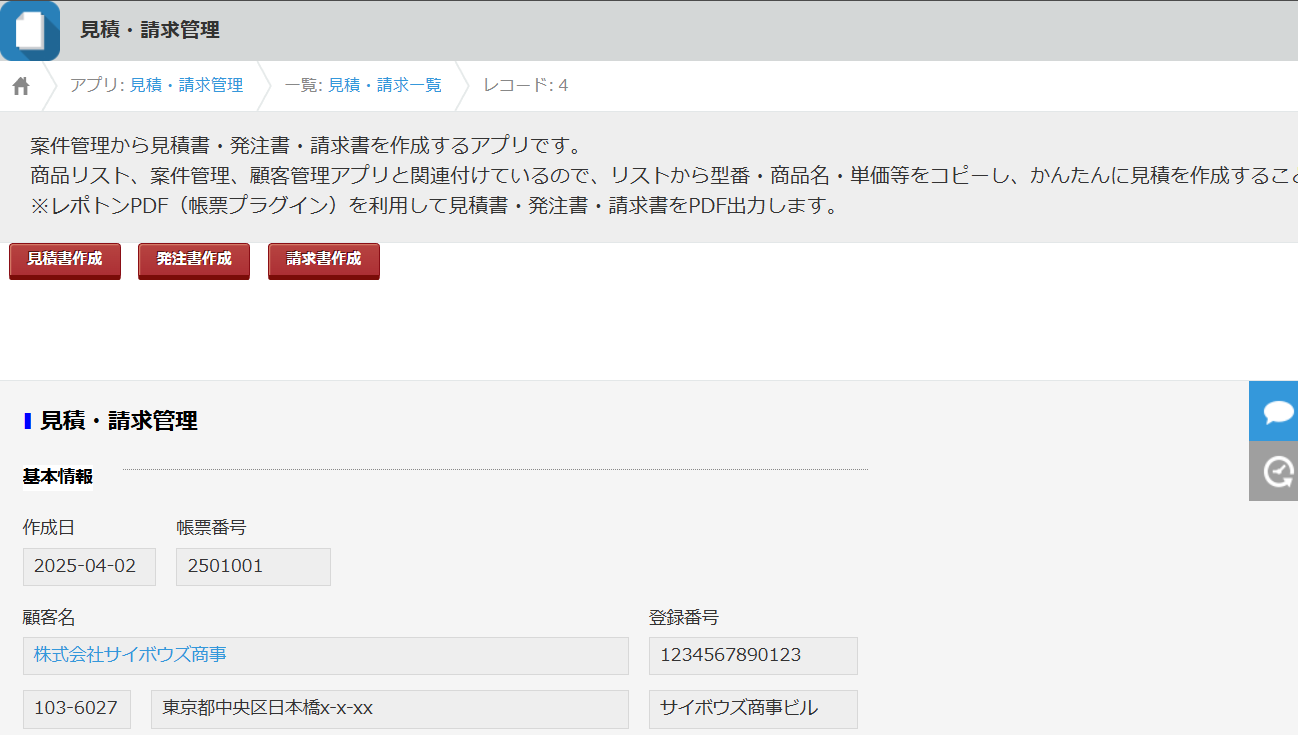Click the address field 東京都中央区日本橋x-x-xx
This screenshot has width=1298, height=735.
point(390,709)
